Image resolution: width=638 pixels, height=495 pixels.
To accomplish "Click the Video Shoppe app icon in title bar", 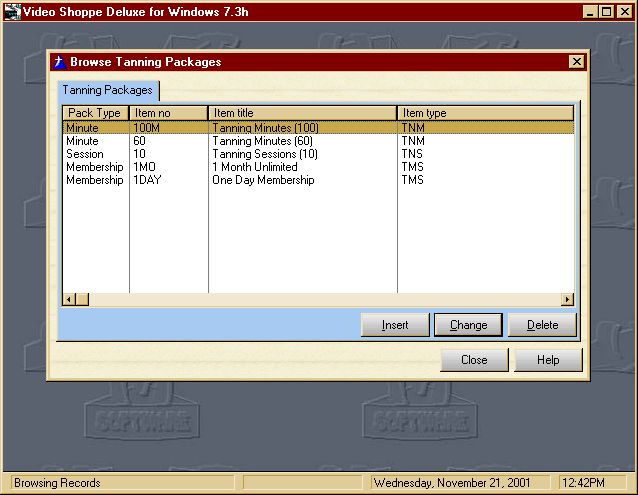I will tap(13, 12).
